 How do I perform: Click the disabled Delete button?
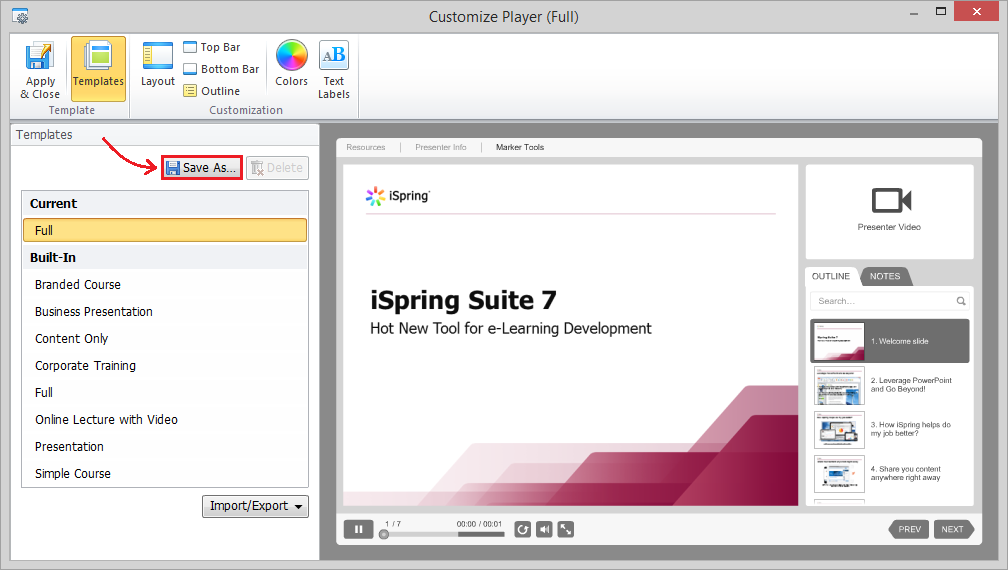(277, 168)
